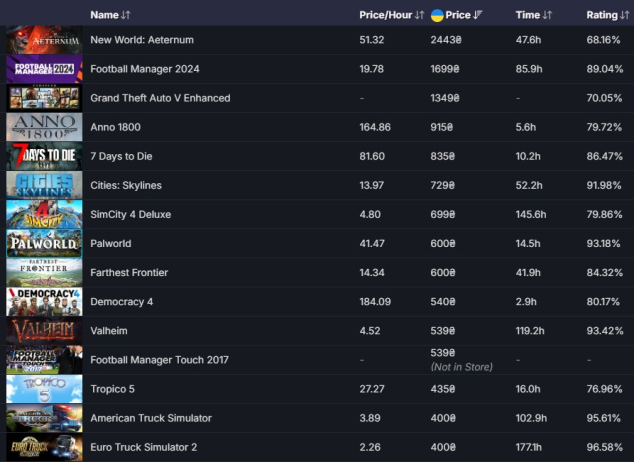
Task: Click the 96.58% rating value
Action: coord(604,447)
